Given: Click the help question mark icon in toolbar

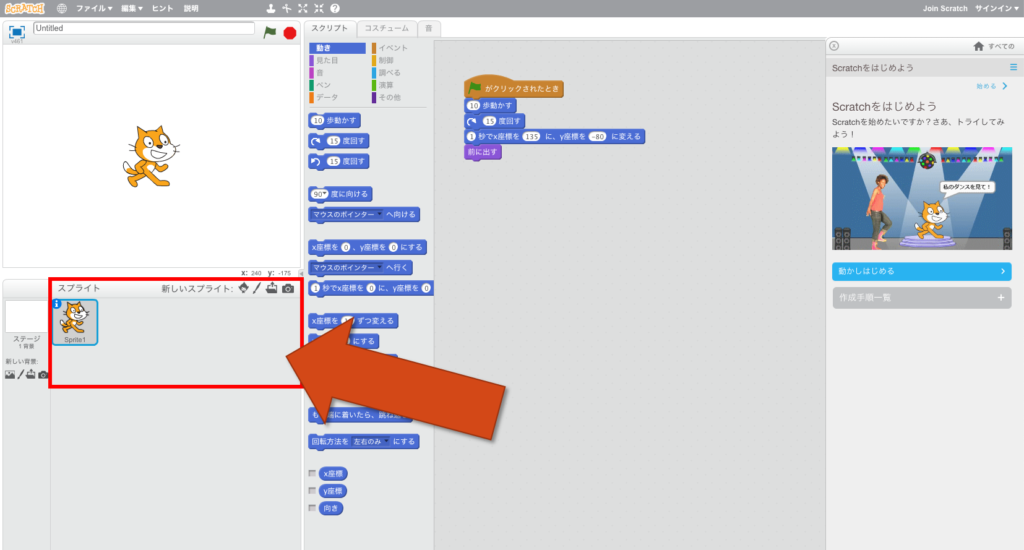Looking at the screenshot, I should click(x=334, y=8).
